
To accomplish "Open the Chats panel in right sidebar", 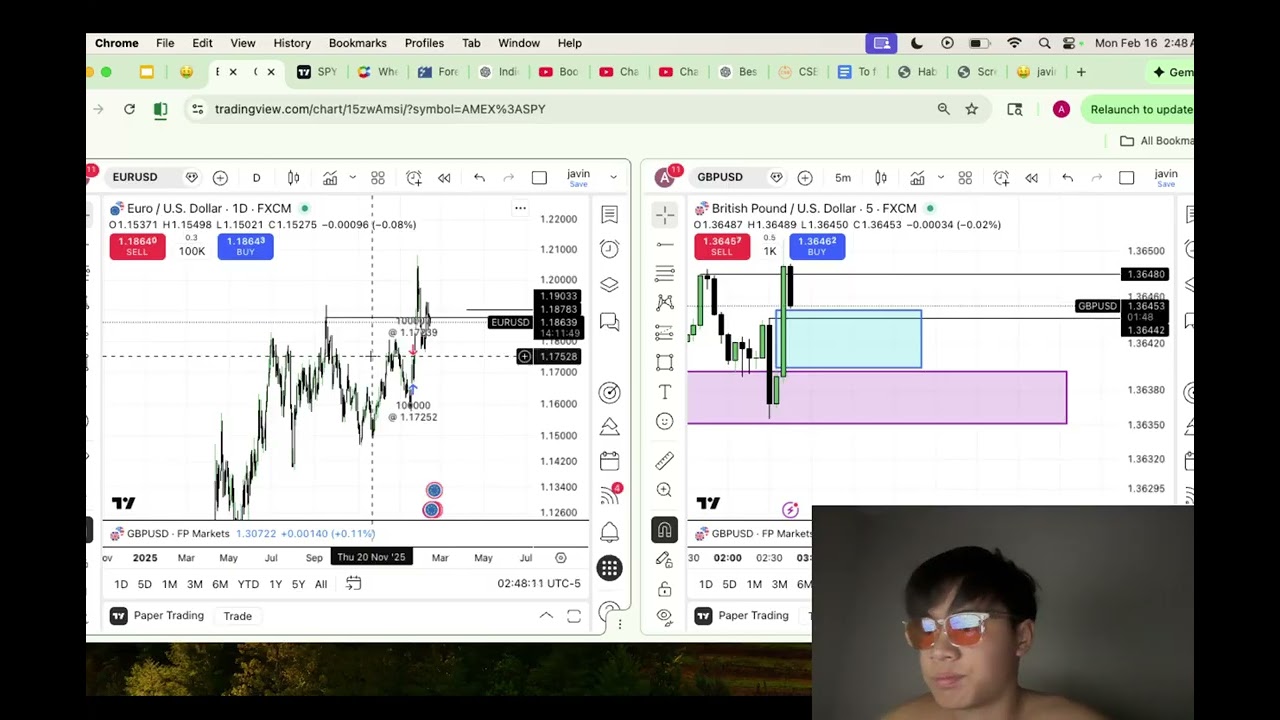I will click(609, 321).
